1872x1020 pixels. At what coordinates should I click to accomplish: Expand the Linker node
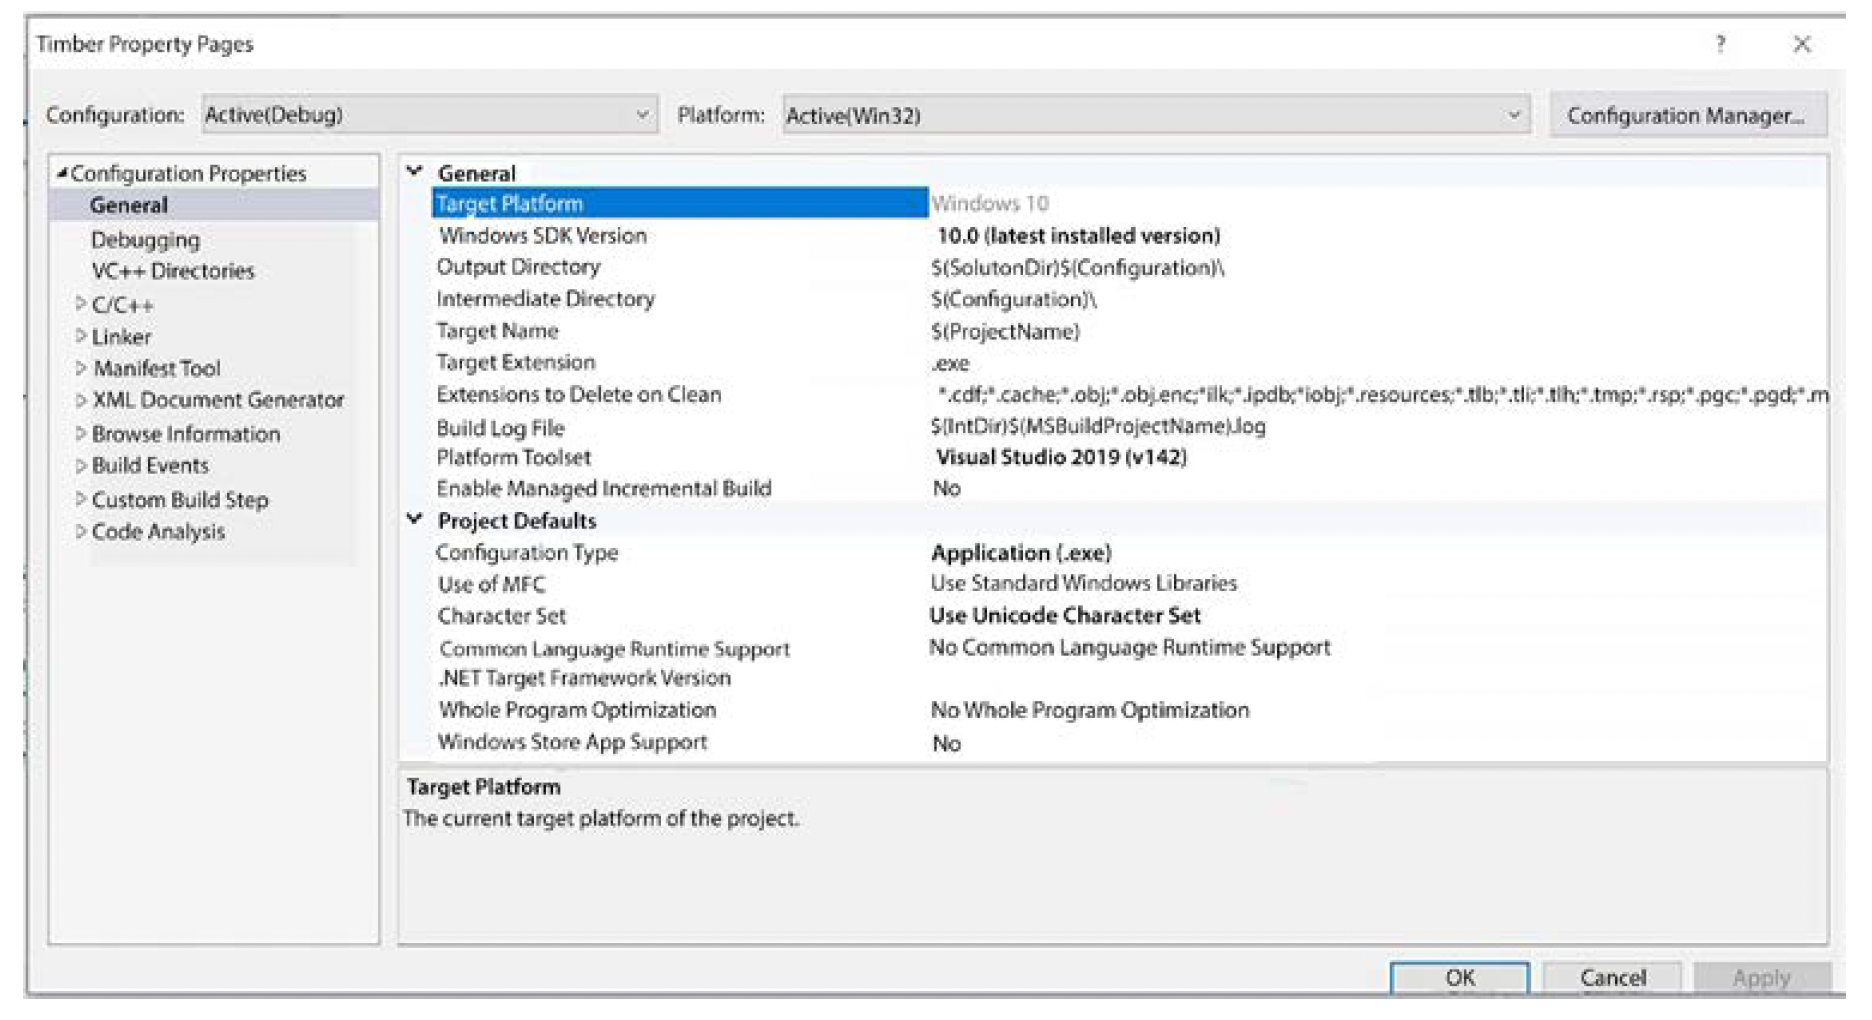(81, 336)
